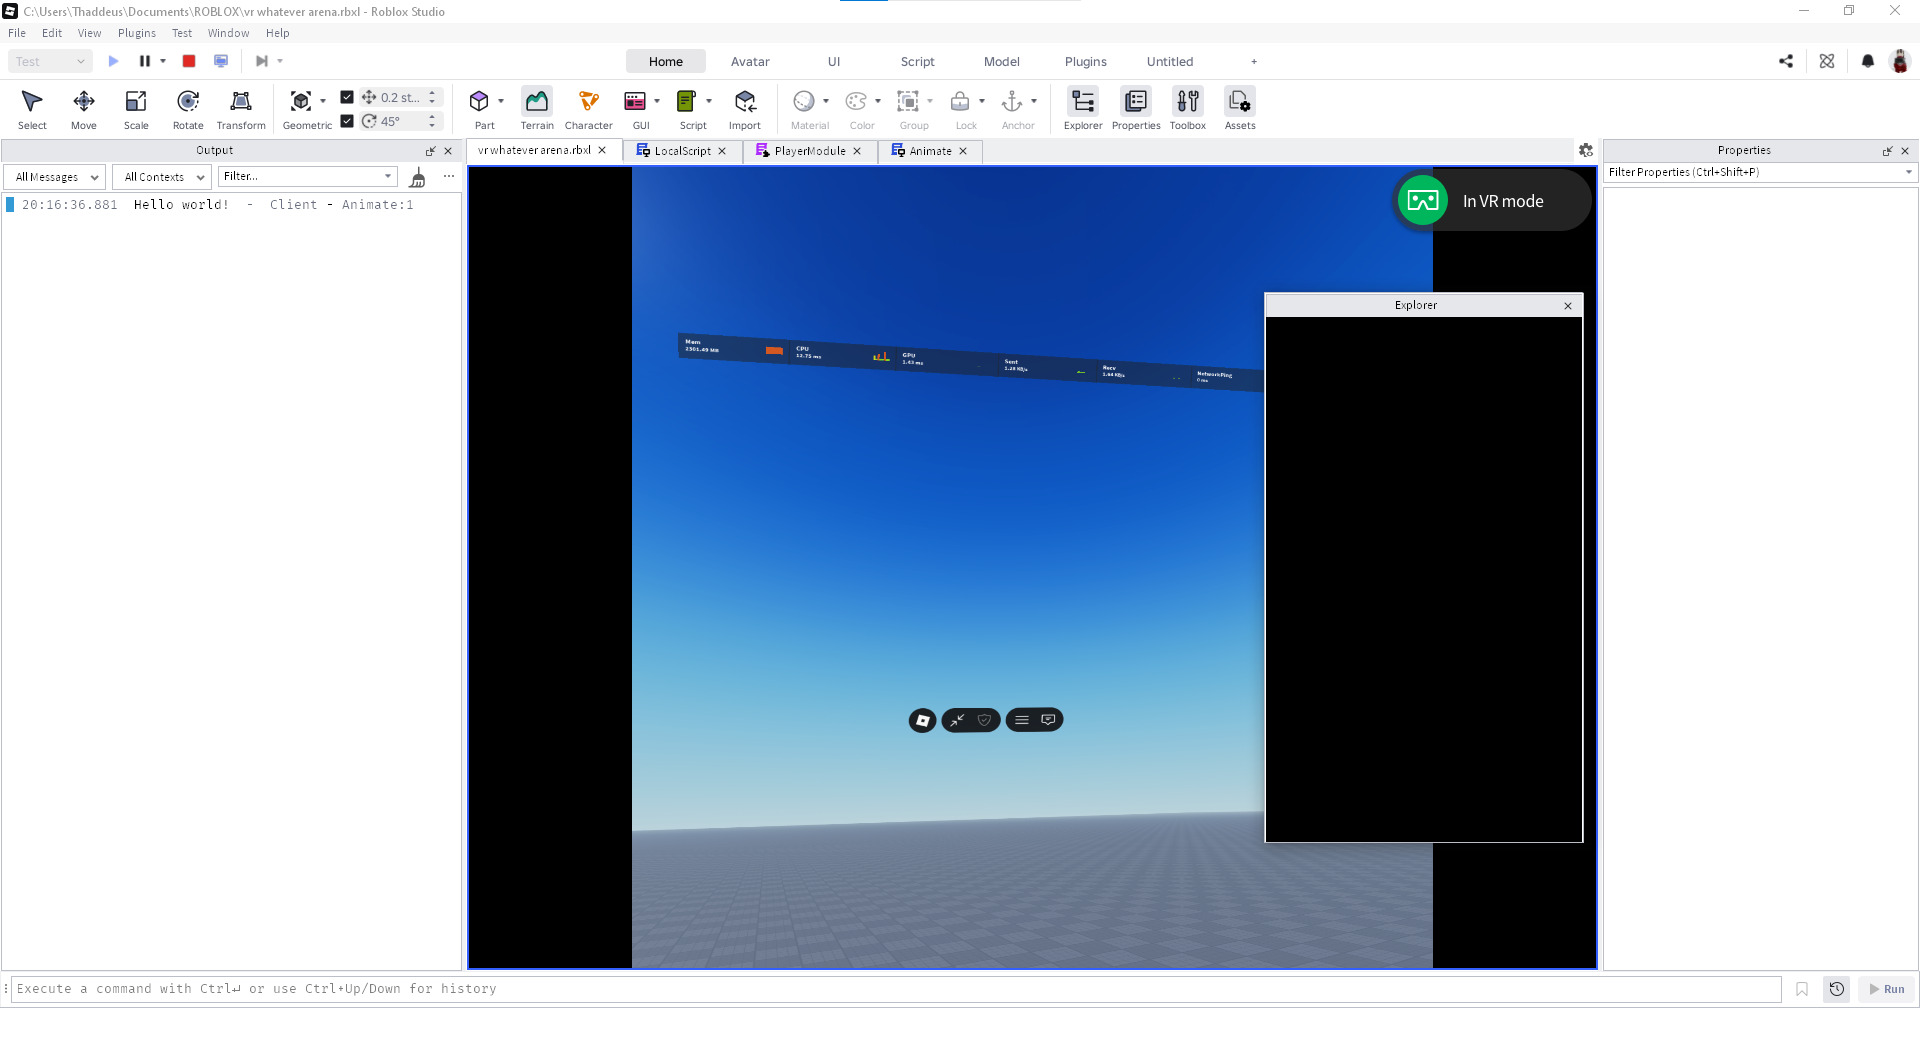The image size is (1920, 1040).
Task: Activate the Rotate tool
Action: tap(188, 108)
